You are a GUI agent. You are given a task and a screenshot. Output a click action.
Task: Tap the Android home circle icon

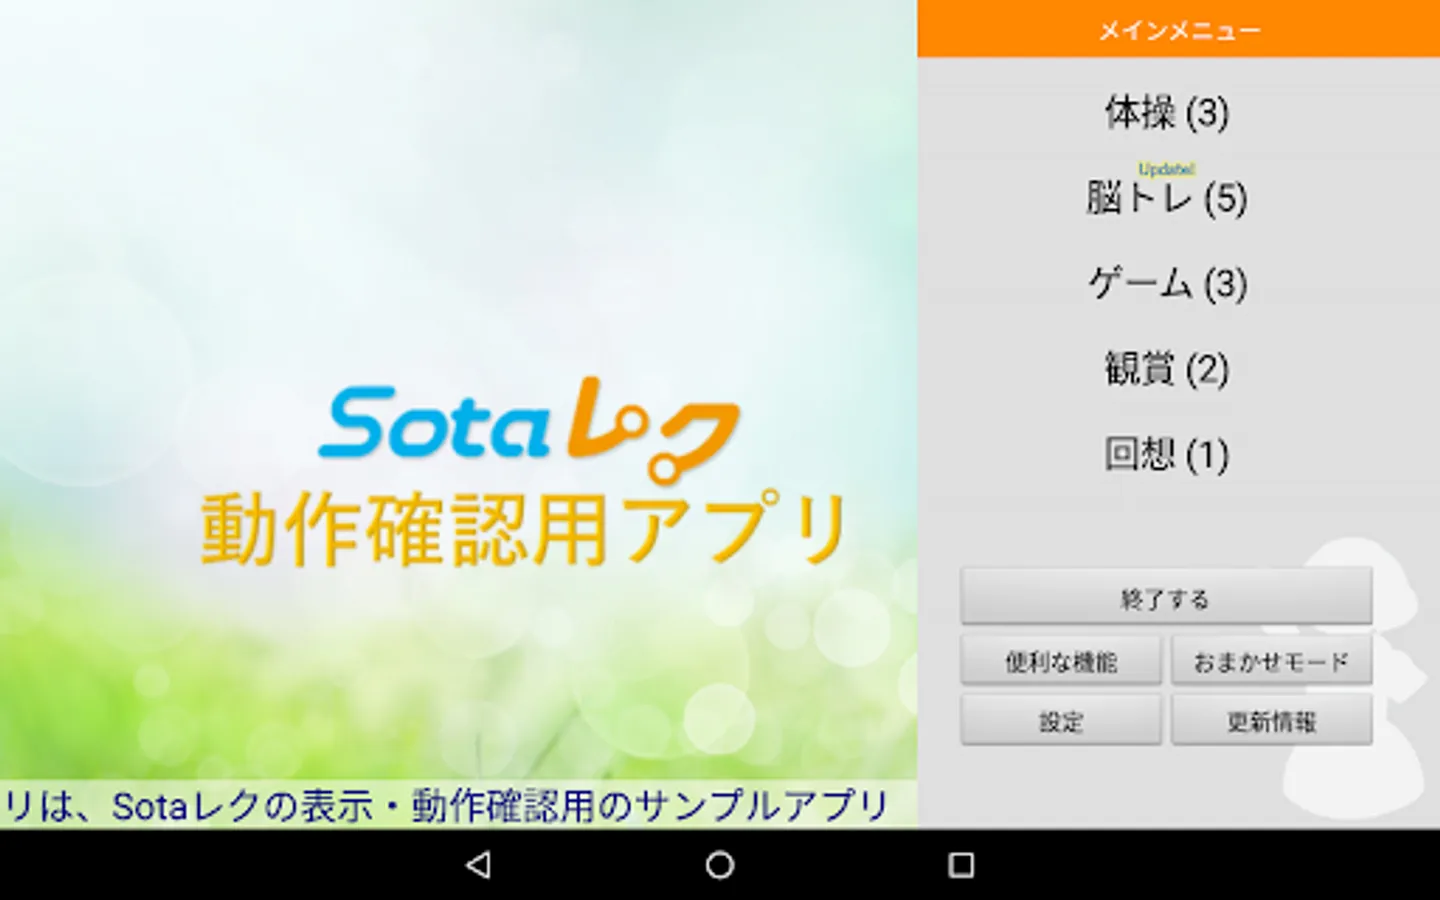click(x=720, y=865)
